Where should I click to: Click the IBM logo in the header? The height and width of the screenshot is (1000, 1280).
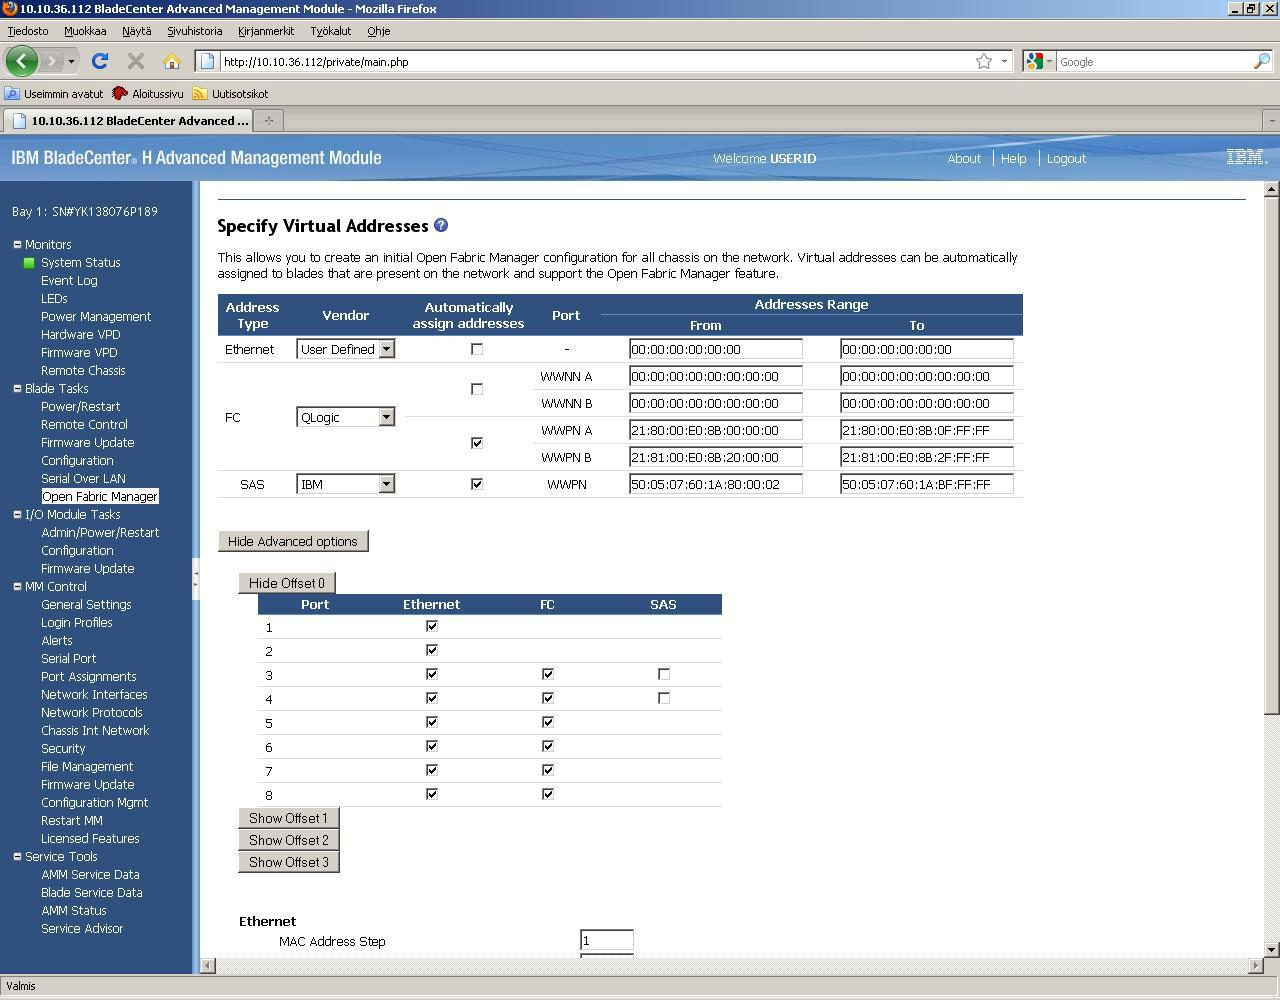click(1247, 157)
